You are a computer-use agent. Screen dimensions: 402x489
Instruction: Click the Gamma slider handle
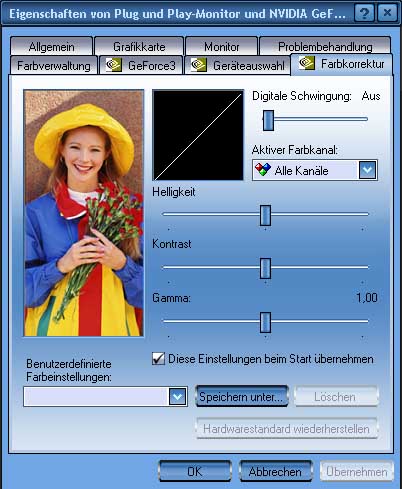point(265,322)
